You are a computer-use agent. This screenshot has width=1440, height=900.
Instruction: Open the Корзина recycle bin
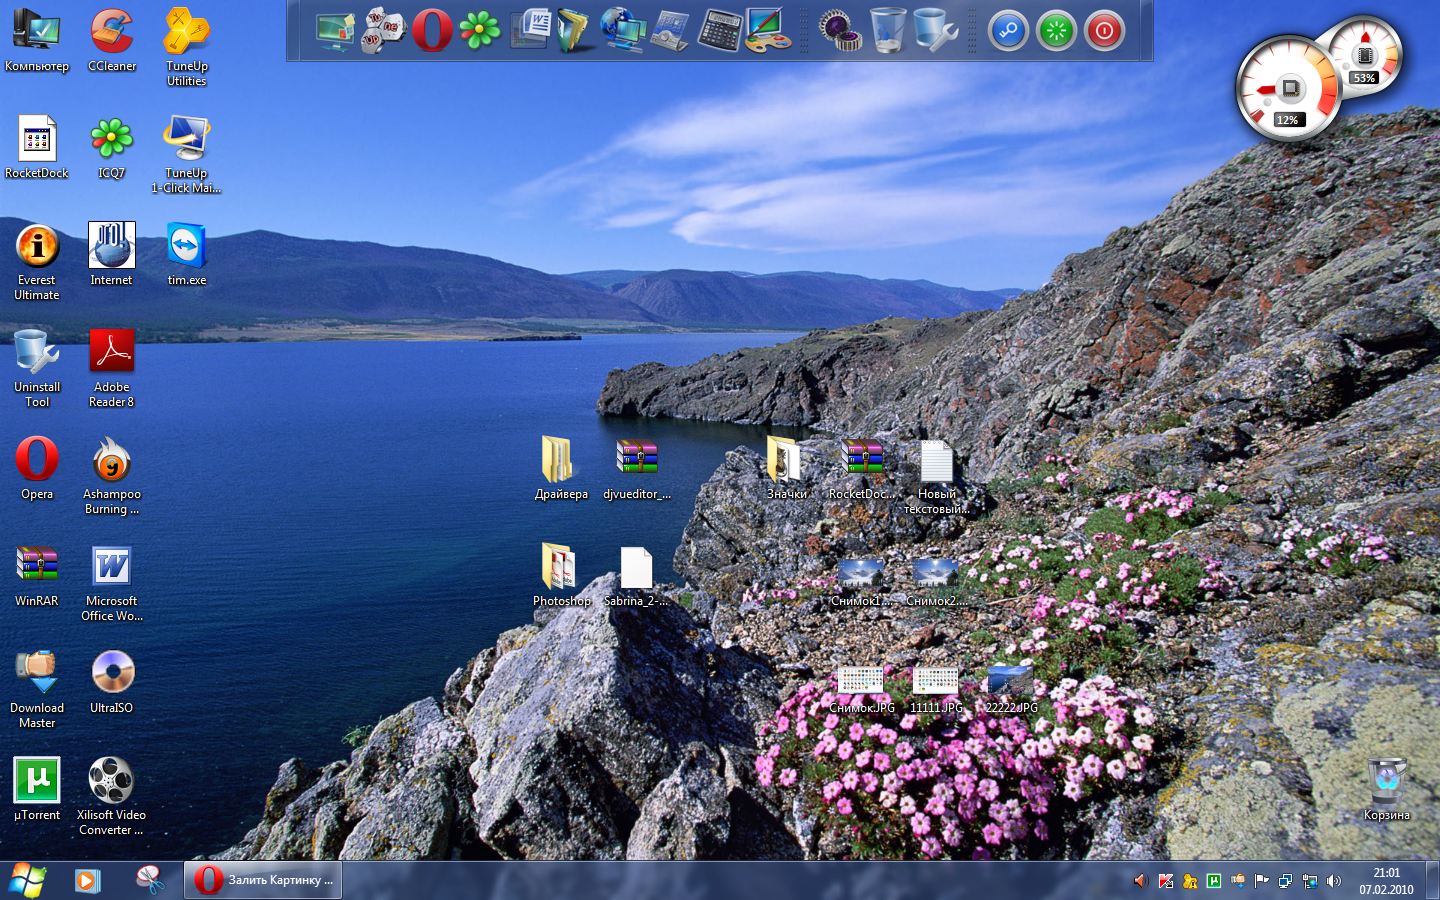click(x=1386, y=782)
